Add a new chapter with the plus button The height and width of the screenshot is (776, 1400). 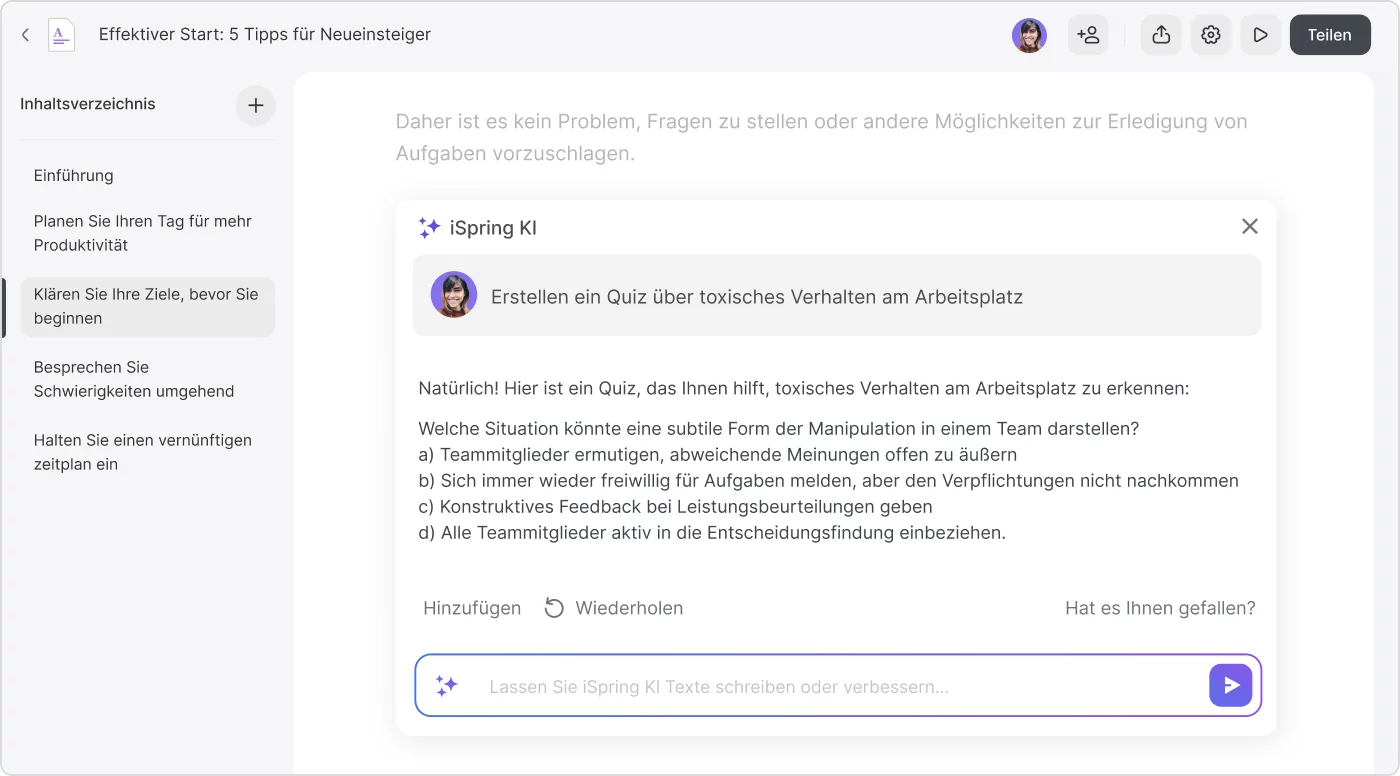tap(256, 105)
